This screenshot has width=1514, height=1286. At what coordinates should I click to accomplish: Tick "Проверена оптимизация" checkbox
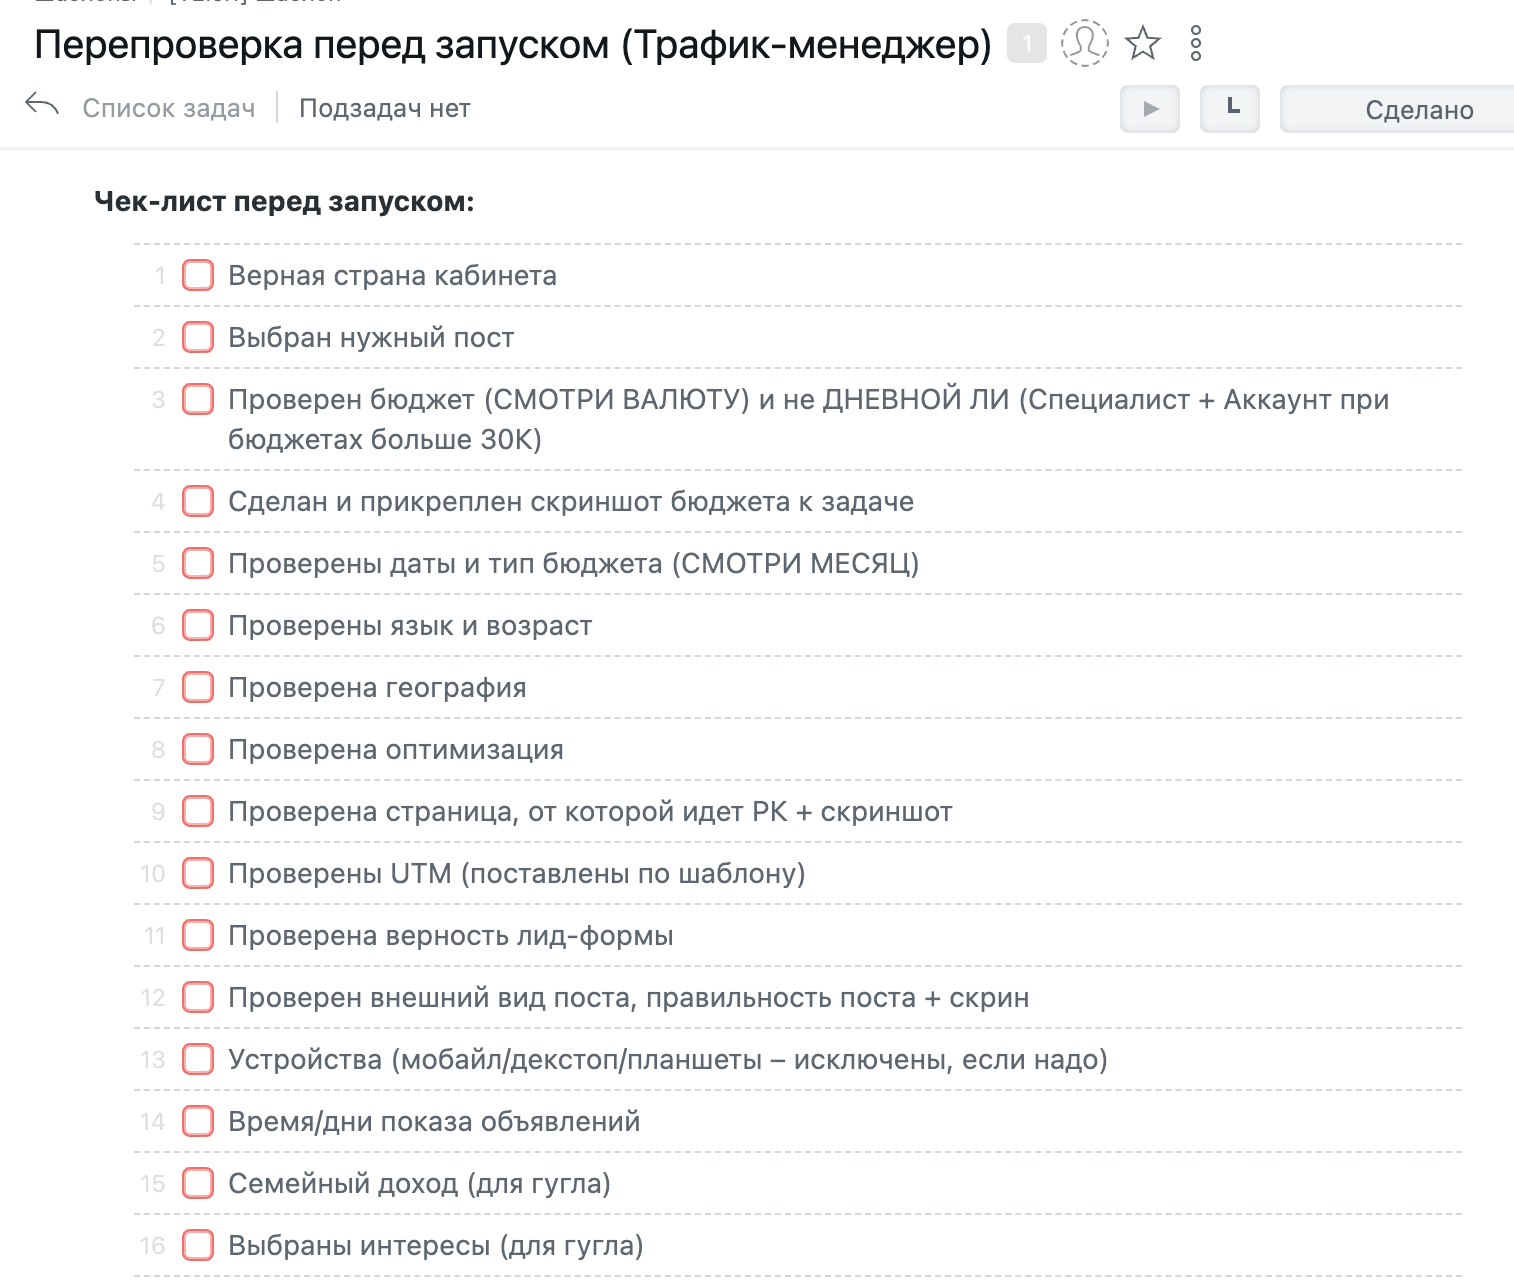(x=198, y=749)
